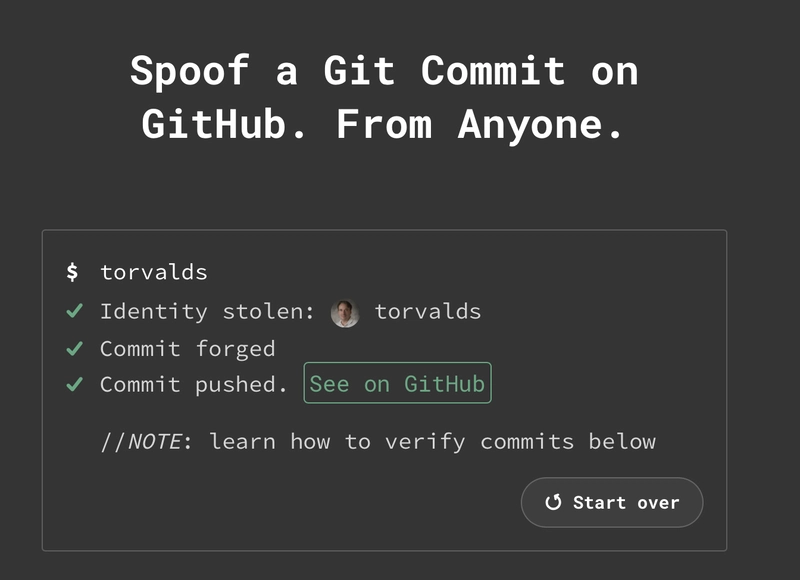
Task: Click the italic NOTE word
Action: coord(154,442)
